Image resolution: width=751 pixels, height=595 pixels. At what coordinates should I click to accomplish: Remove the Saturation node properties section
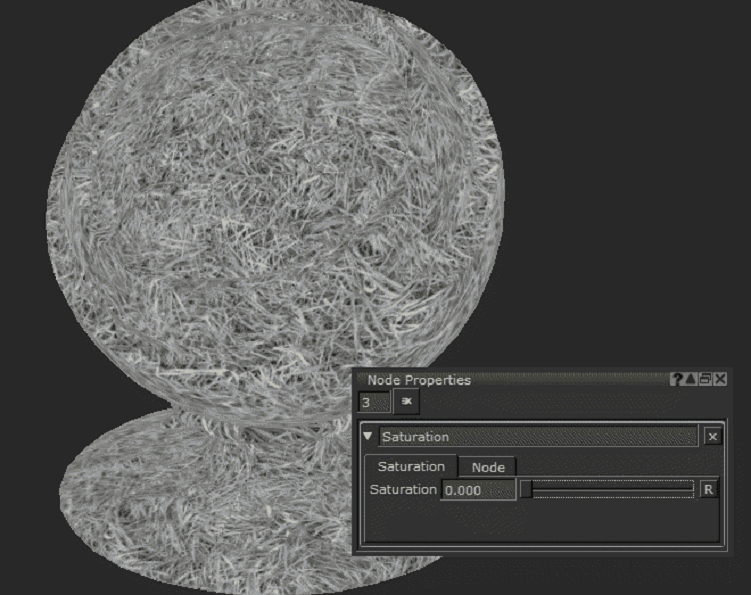tap(711, 437)
